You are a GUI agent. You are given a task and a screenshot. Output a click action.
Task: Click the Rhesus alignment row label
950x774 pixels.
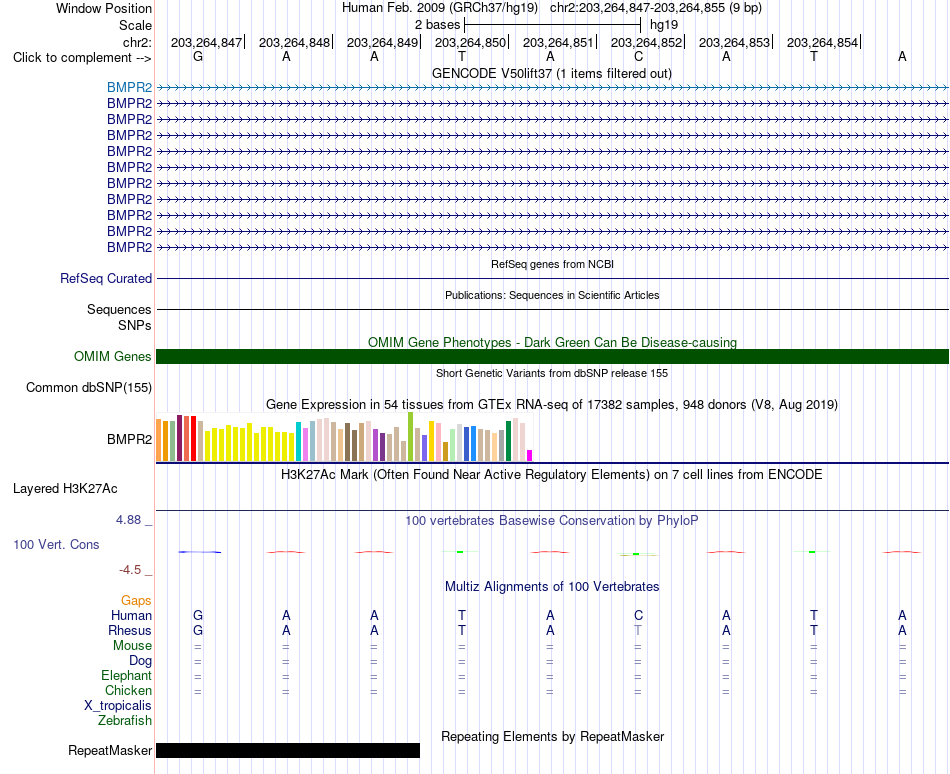click(x=130, y=631)
